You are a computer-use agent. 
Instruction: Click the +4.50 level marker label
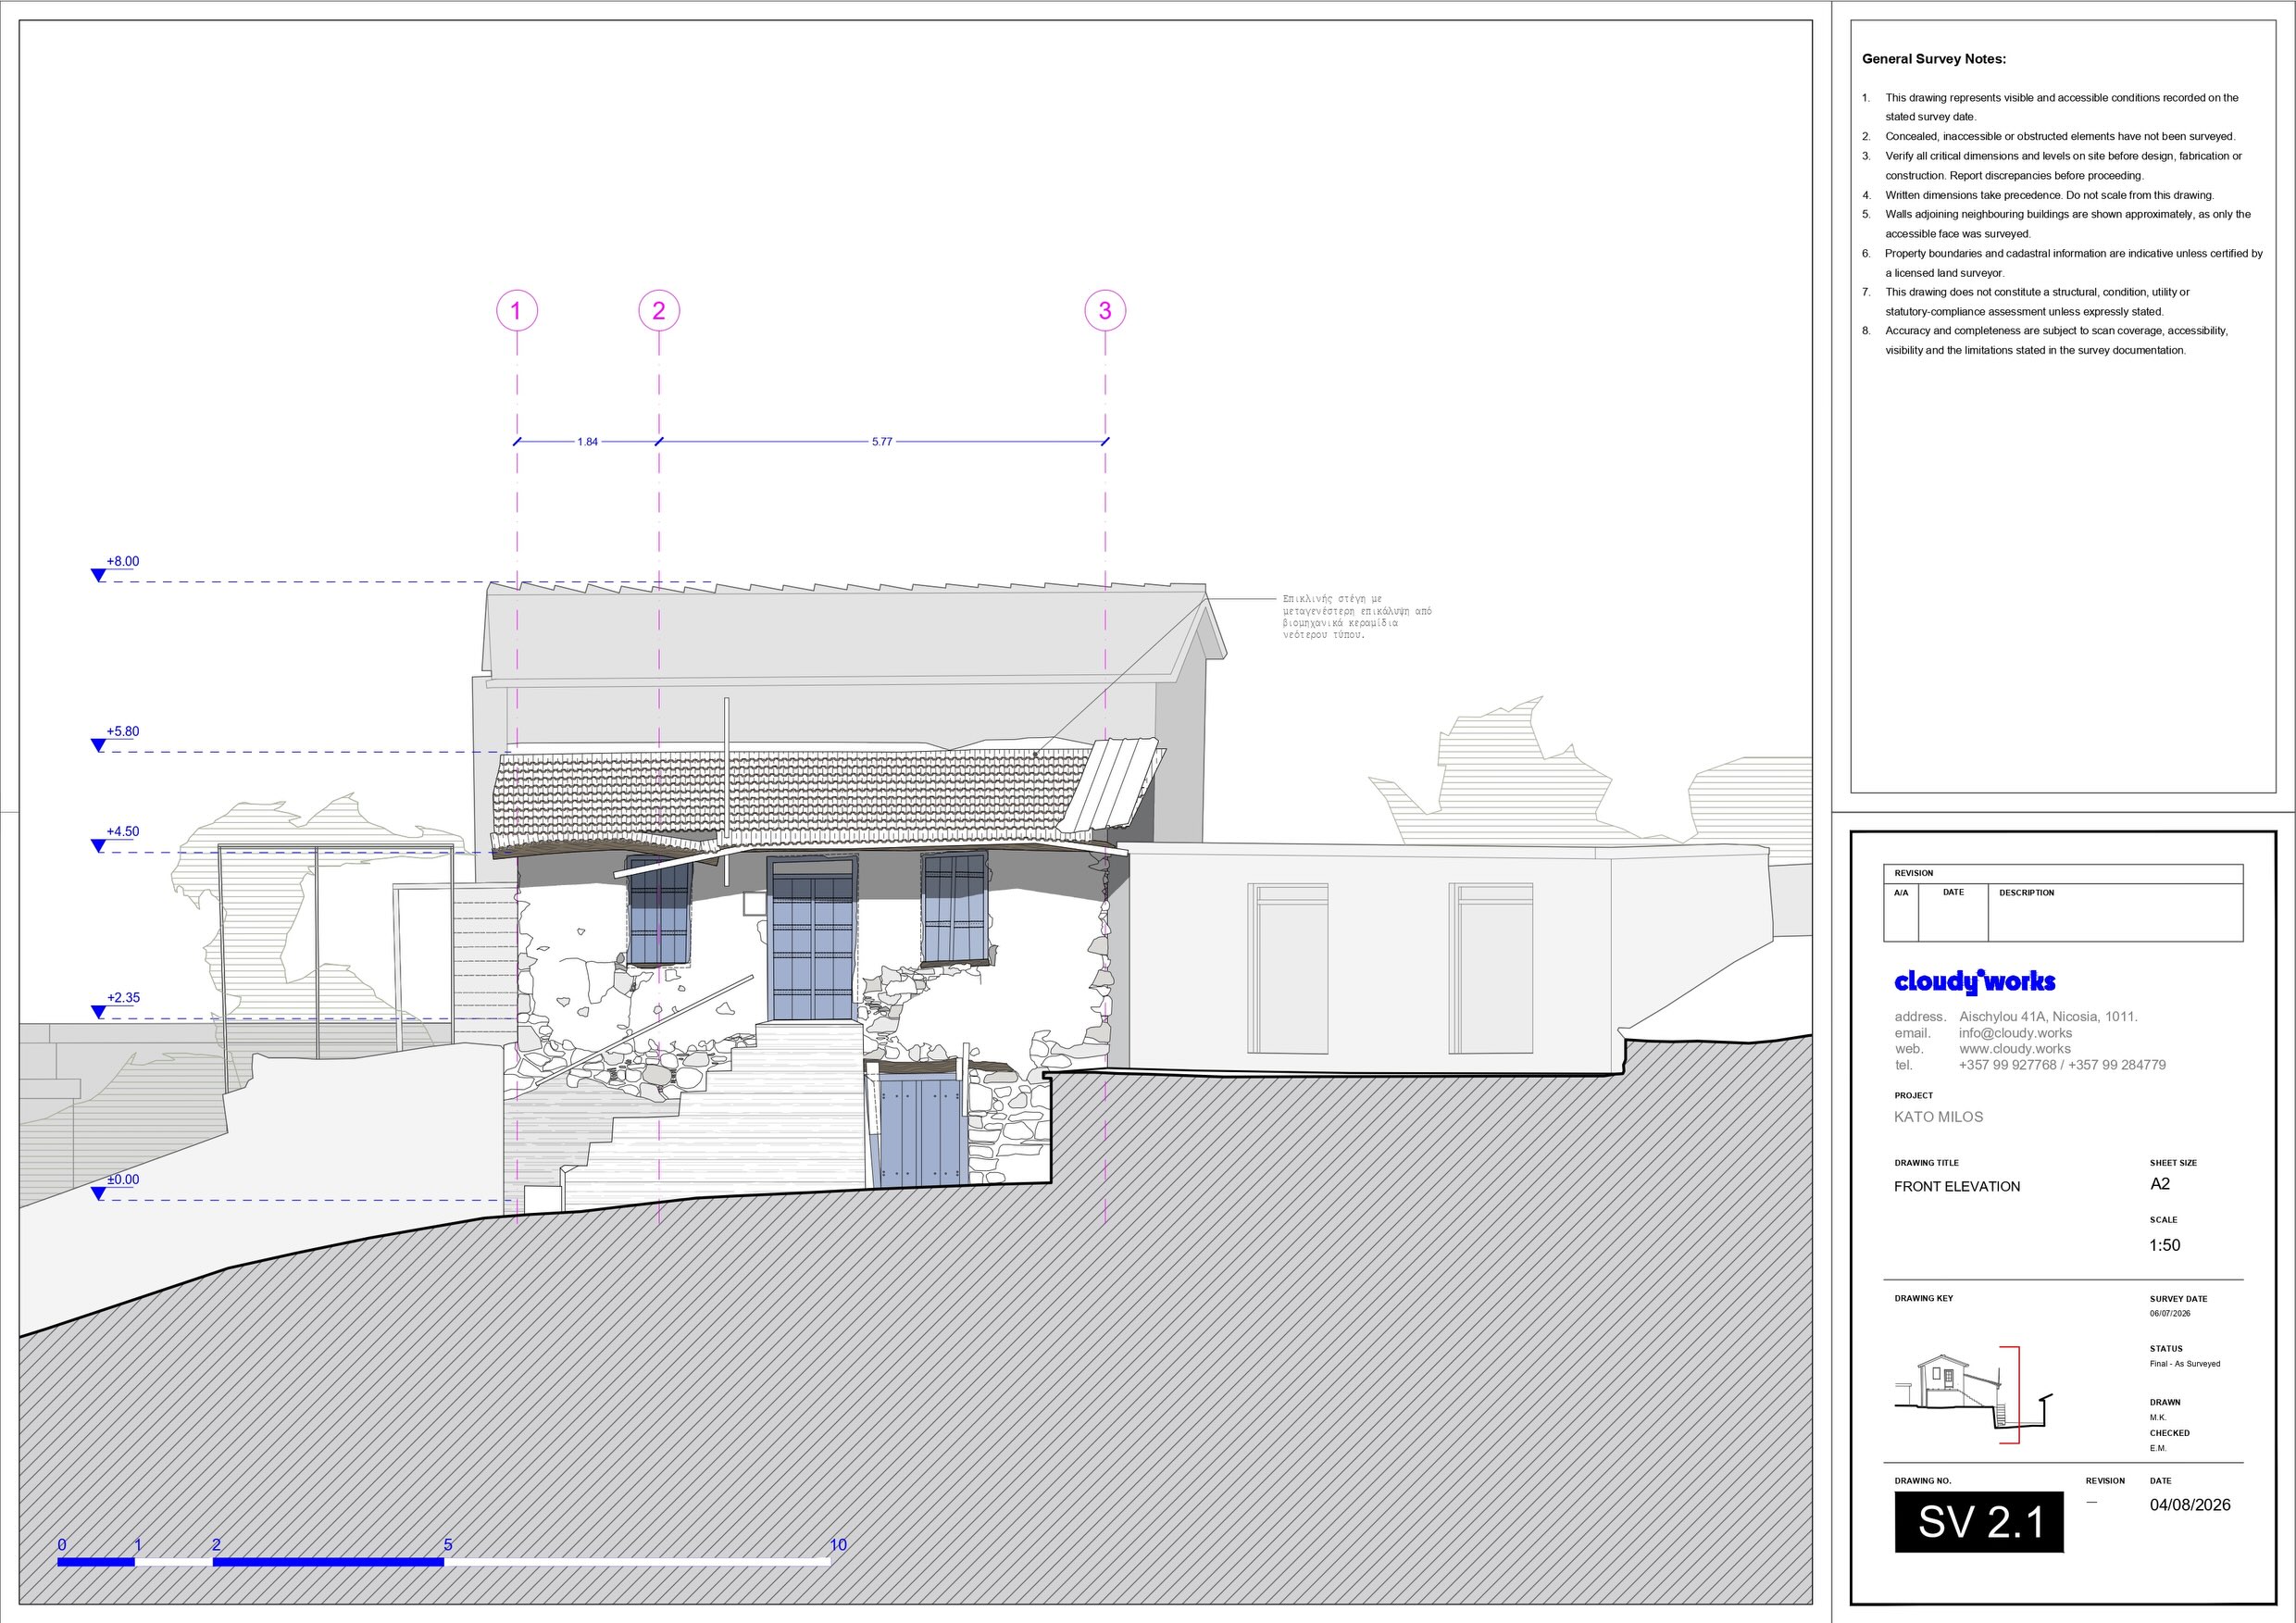tap(122, 831)
